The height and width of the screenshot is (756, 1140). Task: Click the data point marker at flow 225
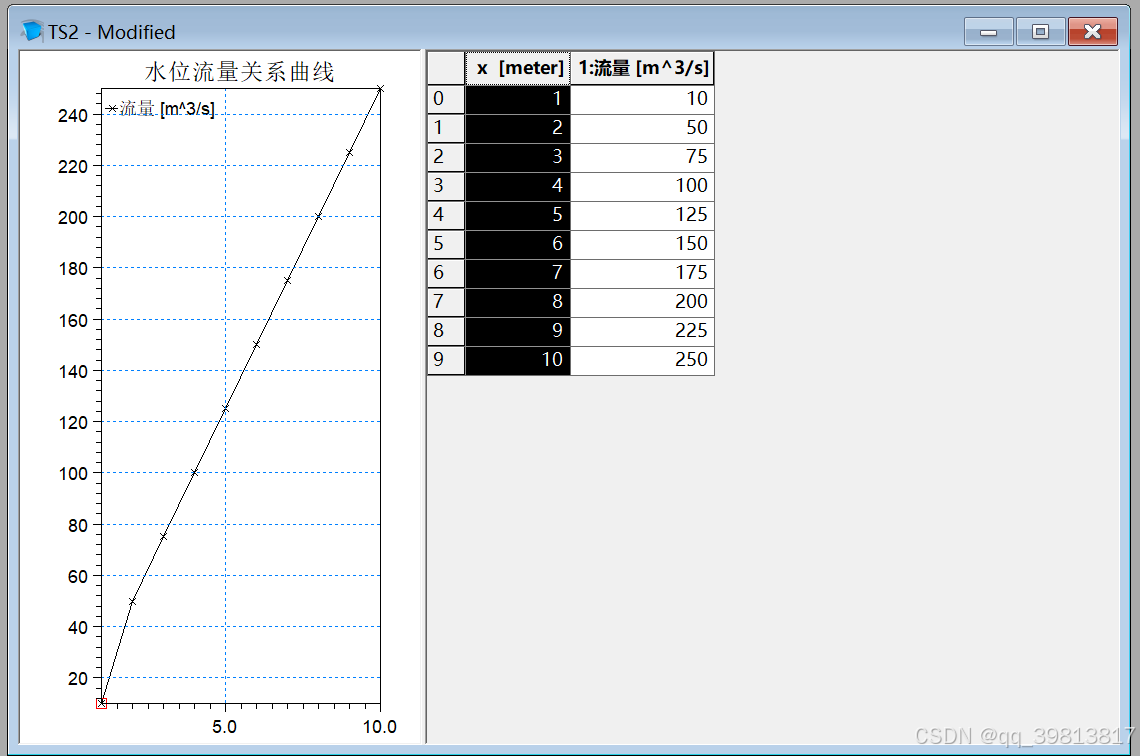[x=349, y=153]
